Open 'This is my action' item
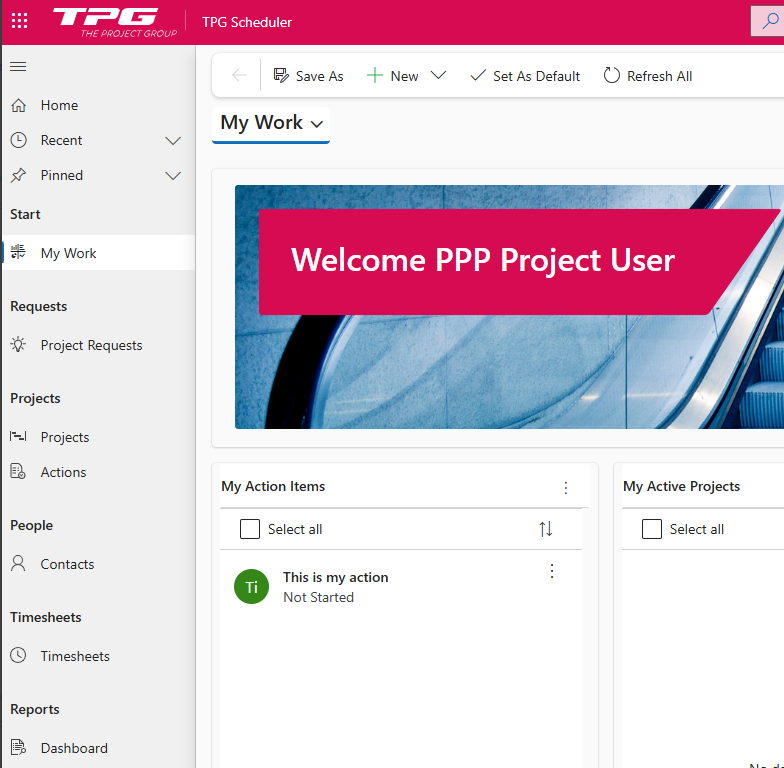This screenshot has height=768, width=784. 335,577
